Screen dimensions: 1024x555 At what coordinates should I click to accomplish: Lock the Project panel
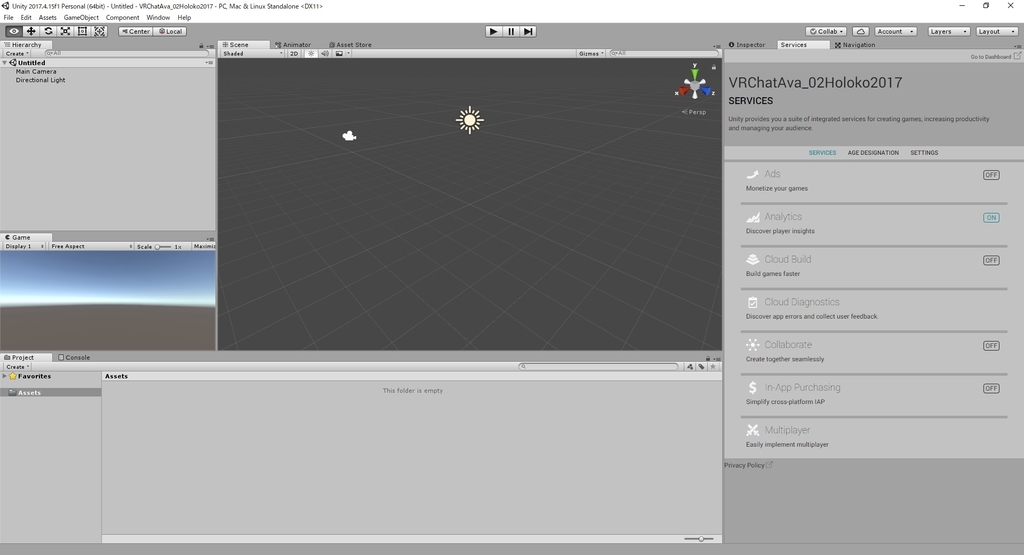[x=707, y=358]
